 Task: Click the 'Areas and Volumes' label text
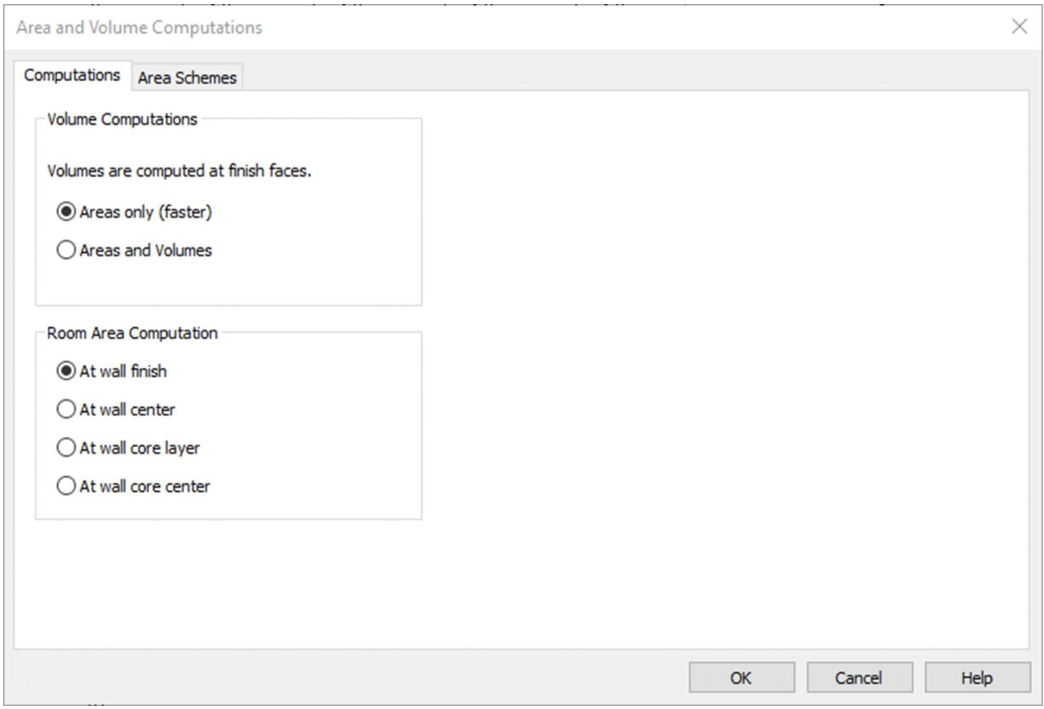[x=146, y=251]
